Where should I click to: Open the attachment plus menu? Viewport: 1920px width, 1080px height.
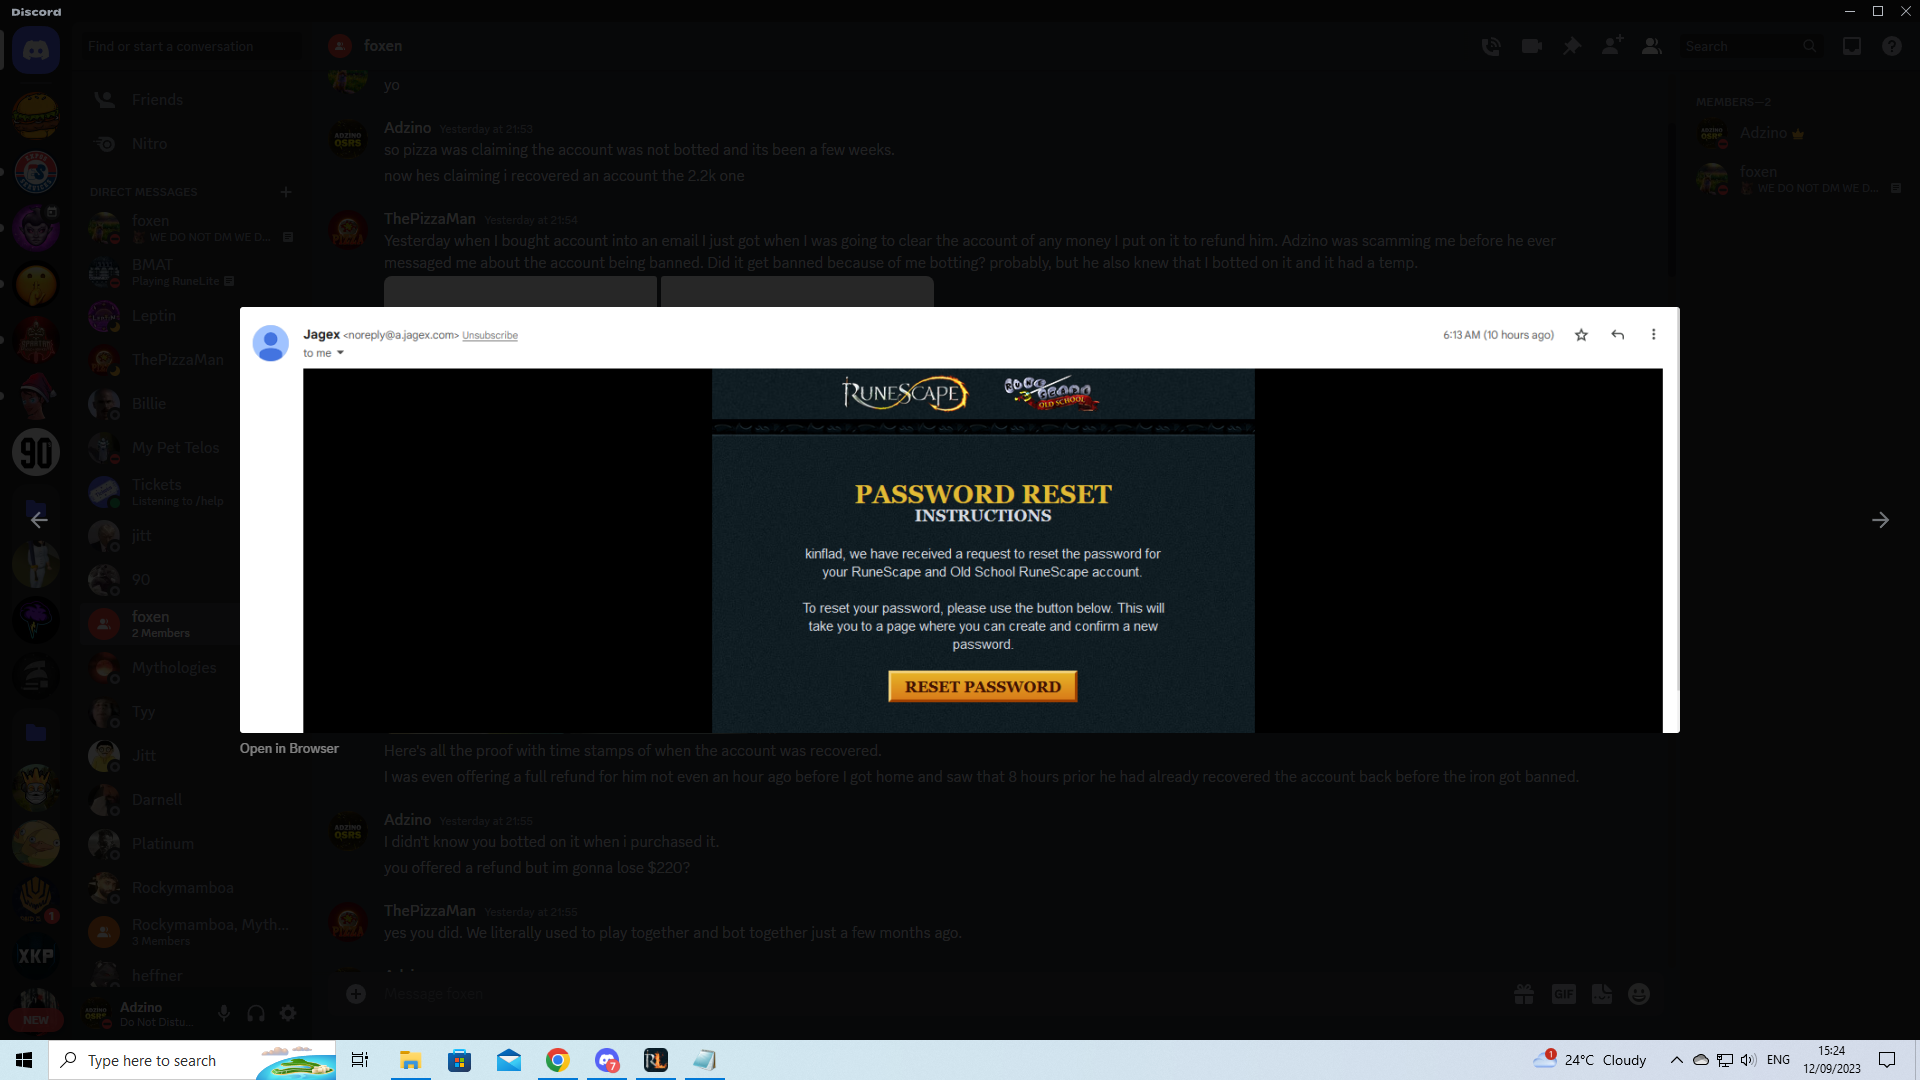[x=356, y=994]
